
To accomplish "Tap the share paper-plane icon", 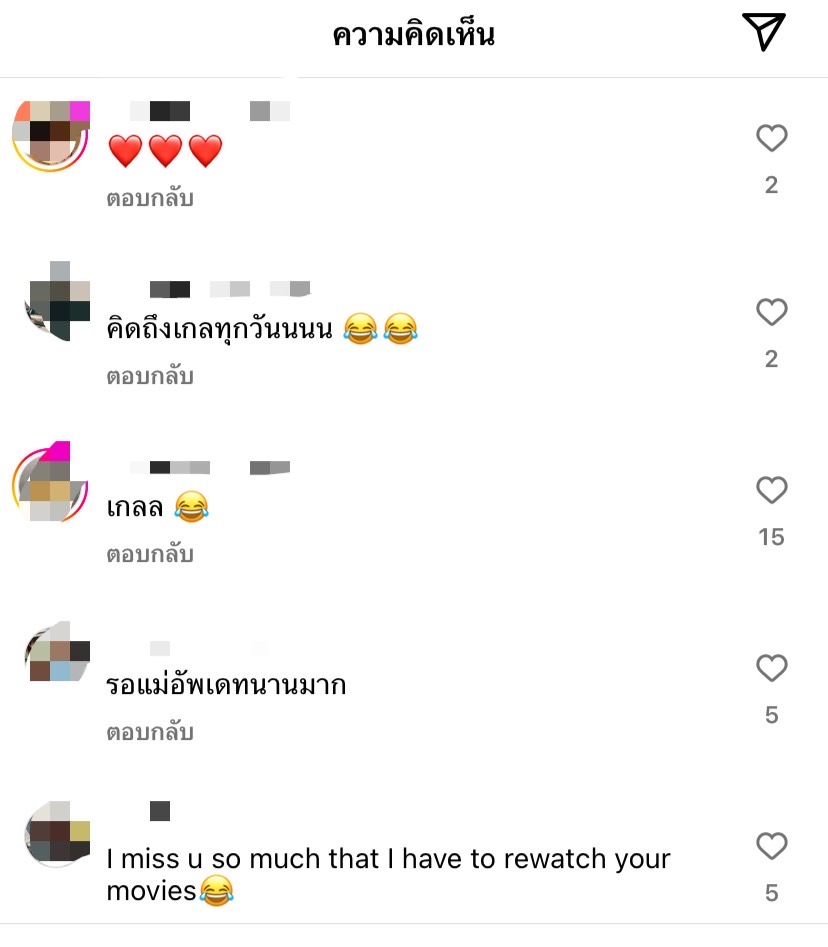I will (764, 32).
